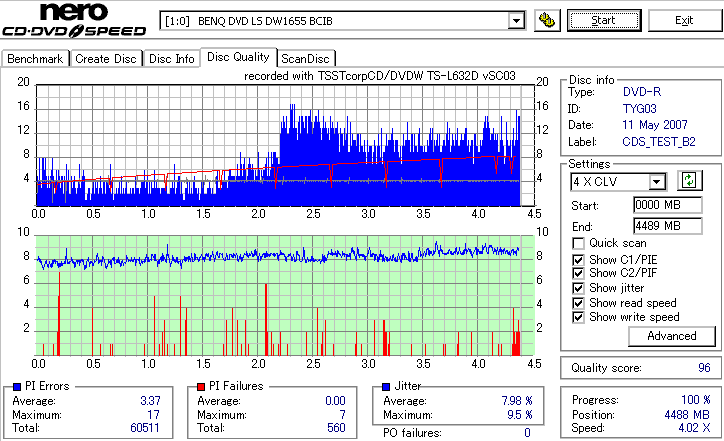This screenshot has height=441, width=724.
Task: Click the PI Failures total 560
Action: click(x=336, y=428)
